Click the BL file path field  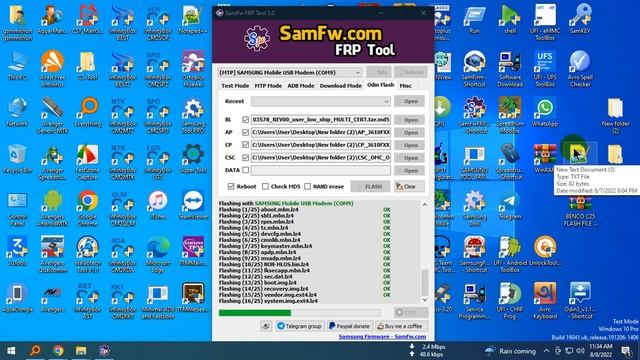click(x=320, y=120)
